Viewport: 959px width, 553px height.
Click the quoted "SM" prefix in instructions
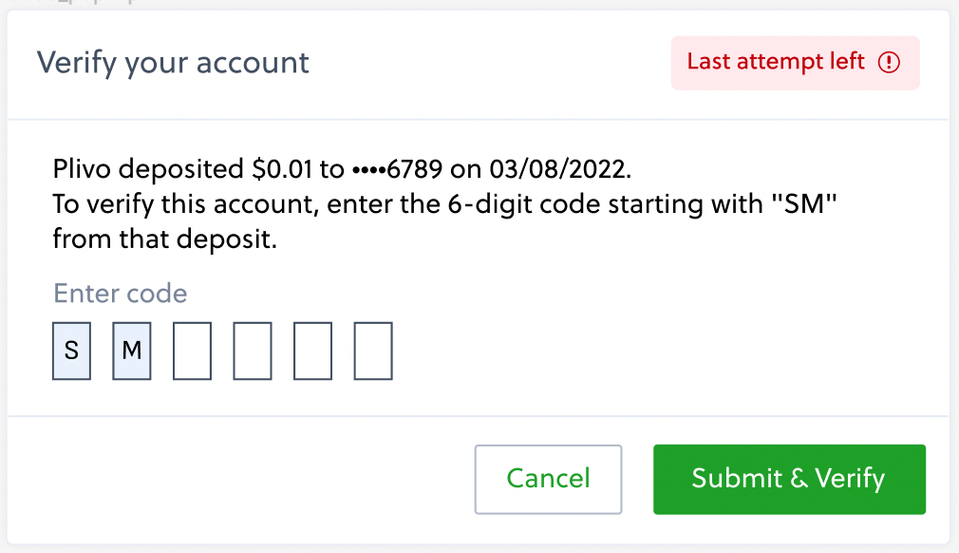803,204
